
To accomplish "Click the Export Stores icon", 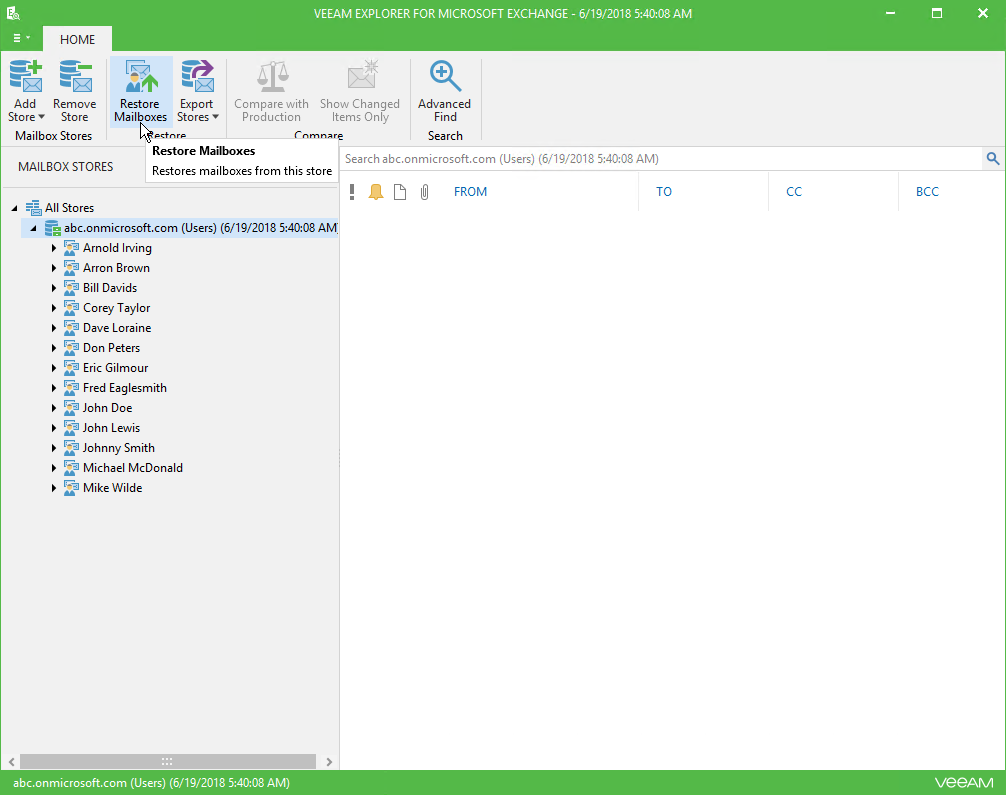I will [198, 76].
